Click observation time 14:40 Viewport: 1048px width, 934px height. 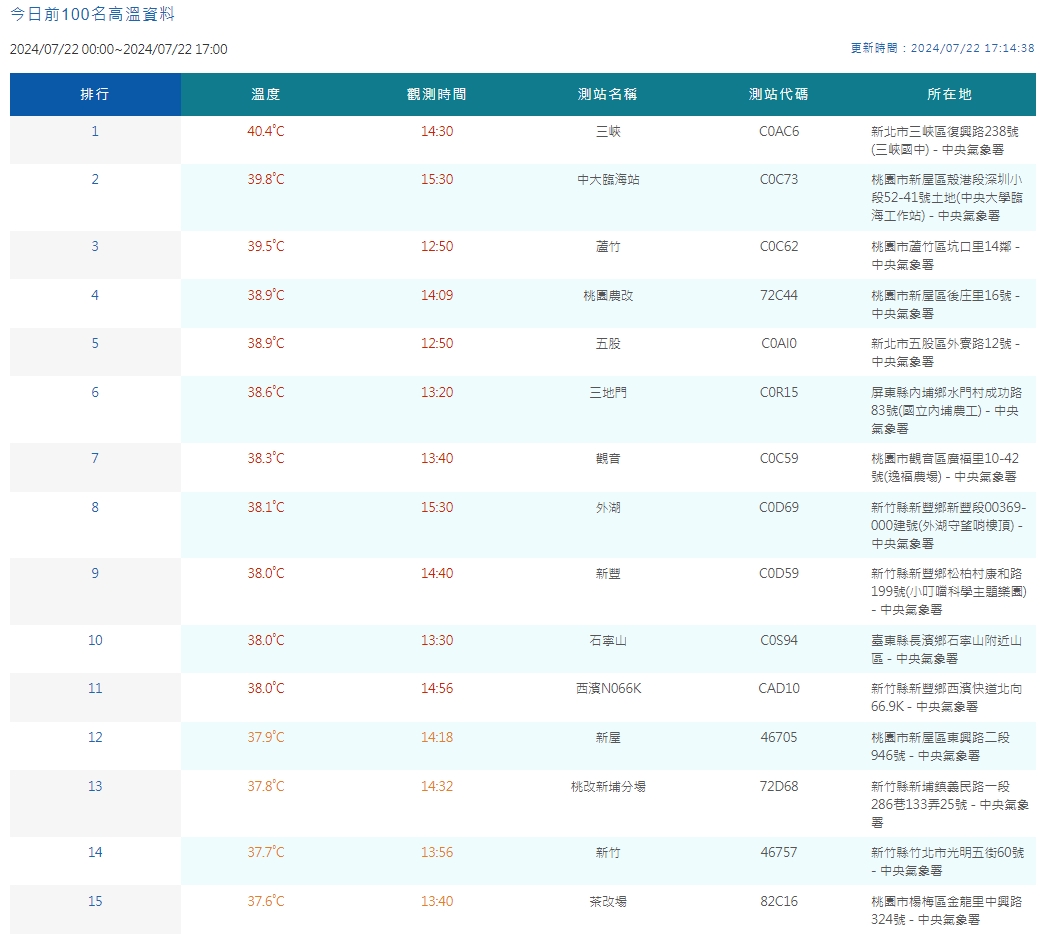(437, 573)
